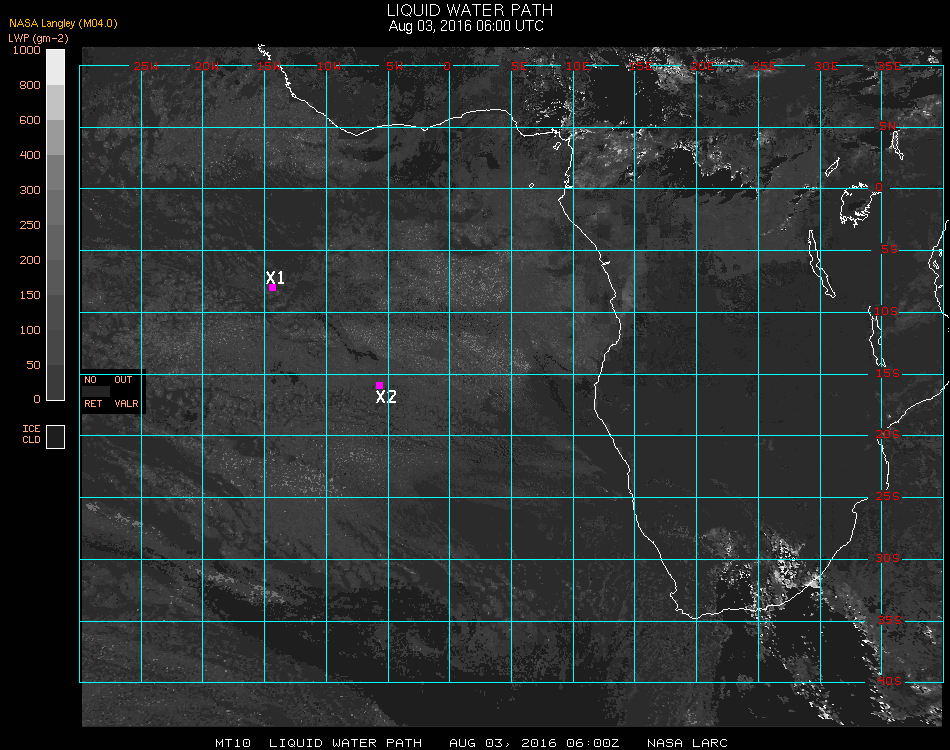Click the Aug 03, 2016 06:00 UTC timestamp
The height and width of the screenshot is (750, 950).
[466, 26]
